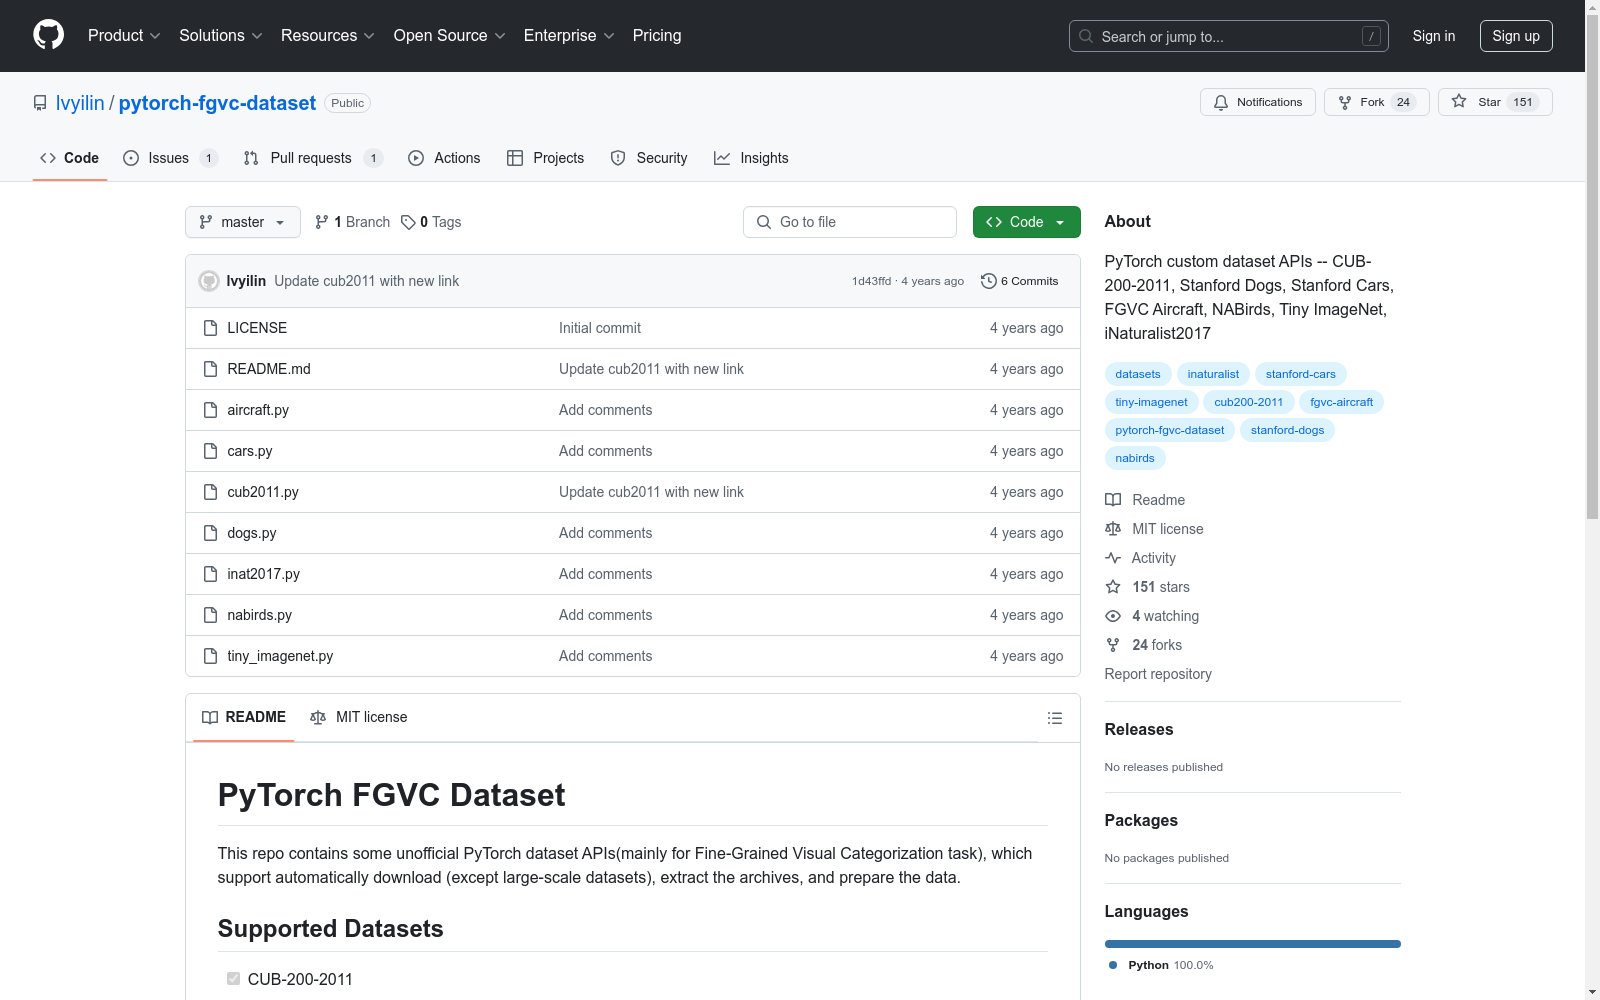Switch to the Insights tab
Viewport: 1600px width, 1000px height.
point(751,158)
